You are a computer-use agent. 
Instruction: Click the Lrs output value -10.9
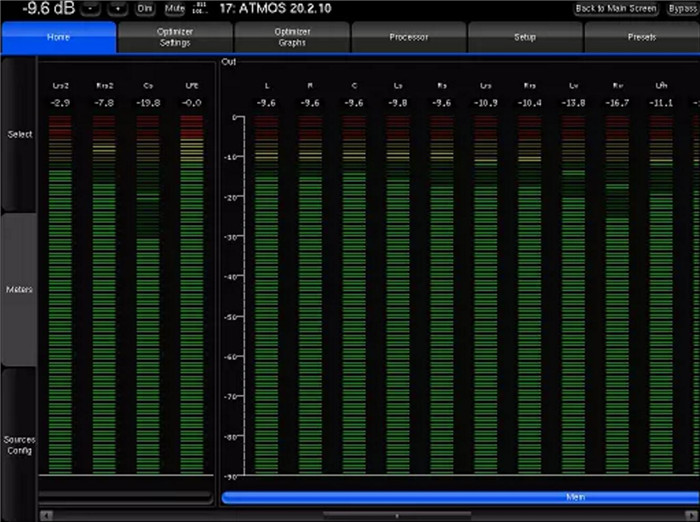pos(486,103)
